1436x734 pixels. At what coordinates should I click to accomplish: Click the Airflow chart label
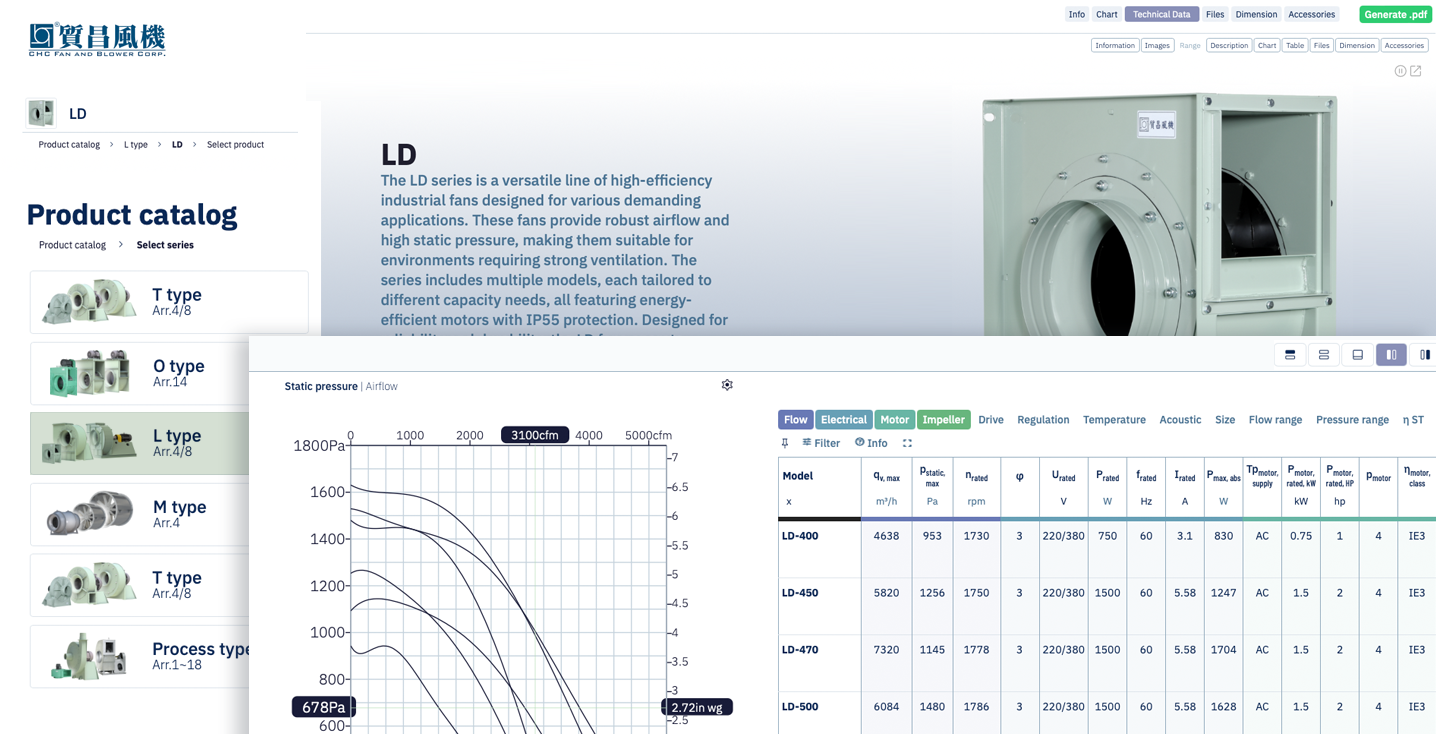point(382,386)
